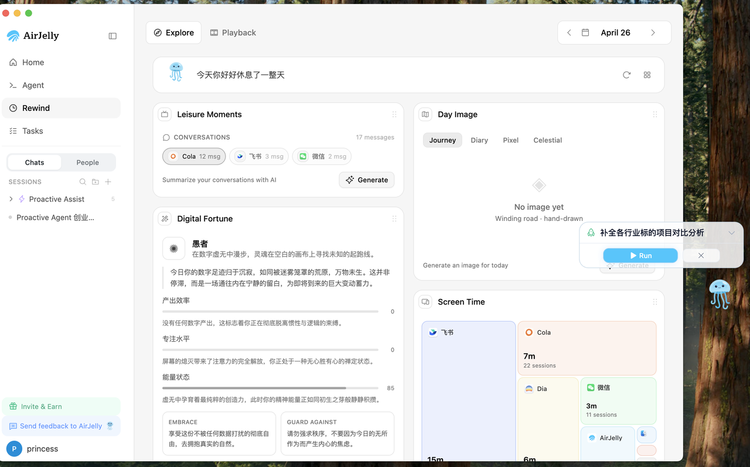Open the grid layout icon in the banner

click(x=647, y=75)
